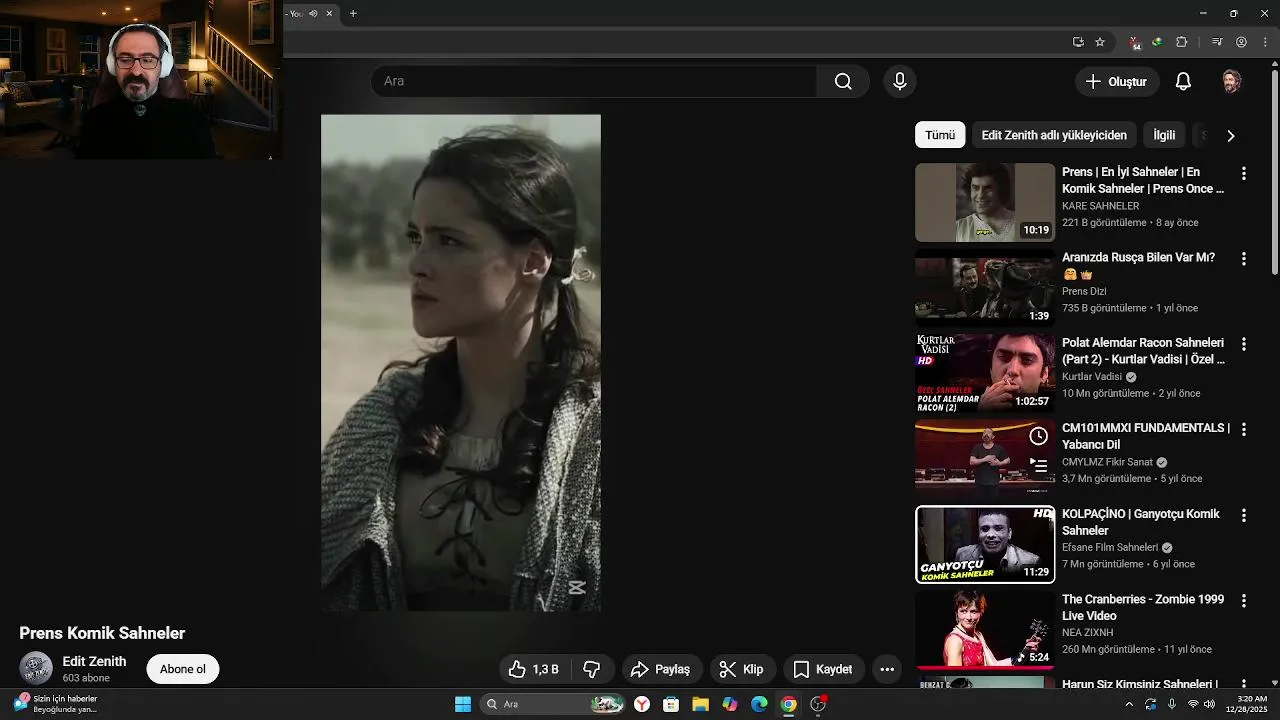Create a clip with Klip button
The image size is (1280, 720).
point(741,669)
